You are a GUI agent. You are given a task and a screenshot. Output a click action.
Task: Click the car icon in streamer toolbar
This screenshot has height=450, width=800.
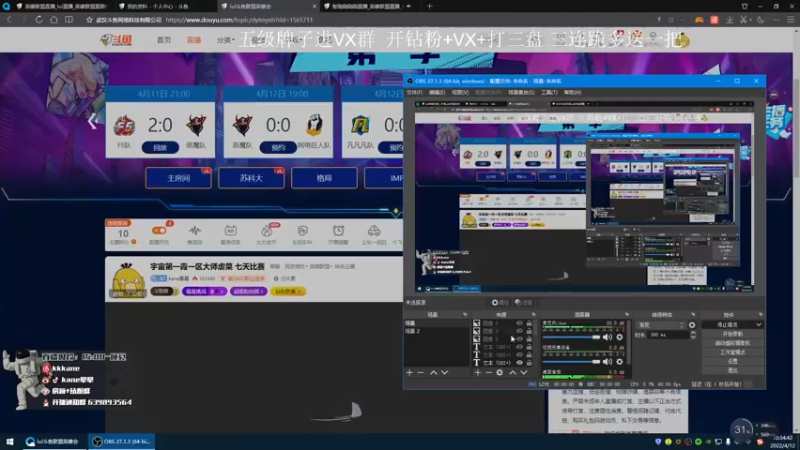pos(373,231)
